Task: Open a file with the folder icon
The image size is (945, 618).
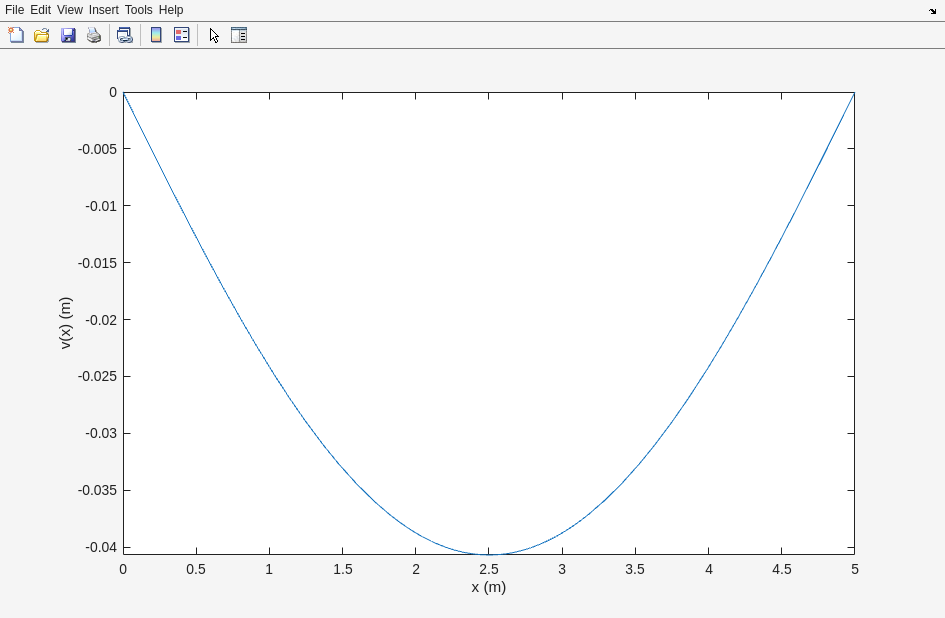Action: point(42,35)
